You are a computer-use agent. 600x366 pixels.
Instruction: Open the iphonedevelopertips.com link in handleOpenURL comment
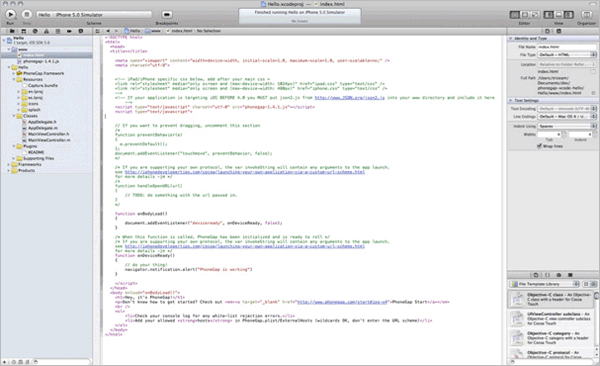tap(245, 172)
